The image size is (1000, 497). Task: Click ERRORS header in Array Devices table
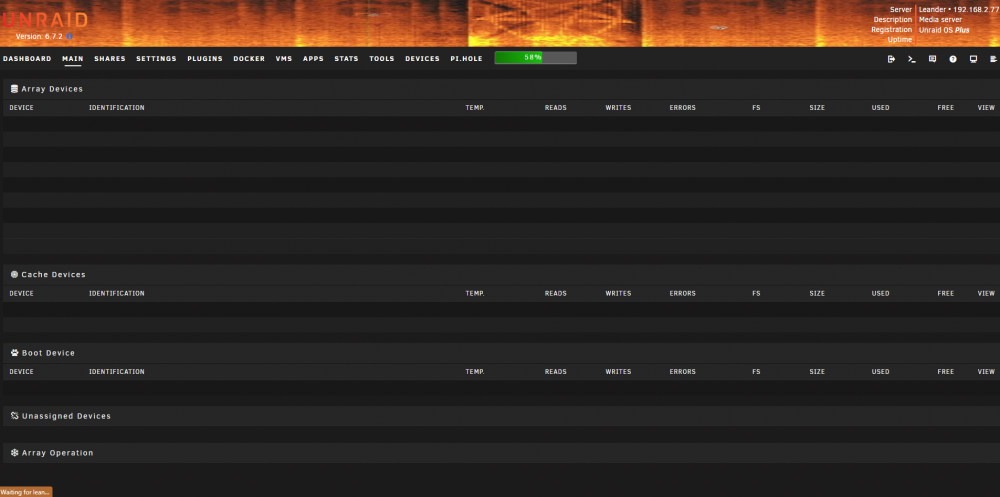tap(682, 108)
